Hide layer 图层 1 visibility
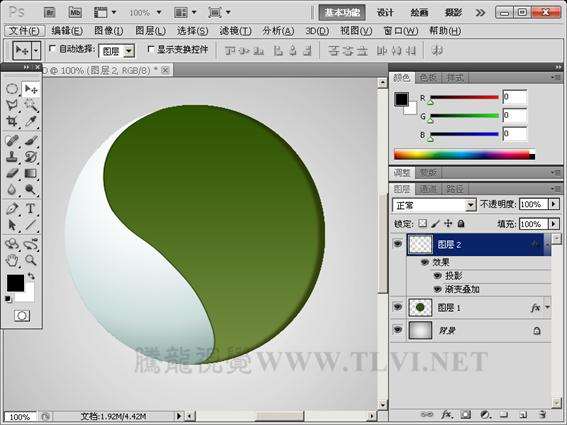 (398, 307)
